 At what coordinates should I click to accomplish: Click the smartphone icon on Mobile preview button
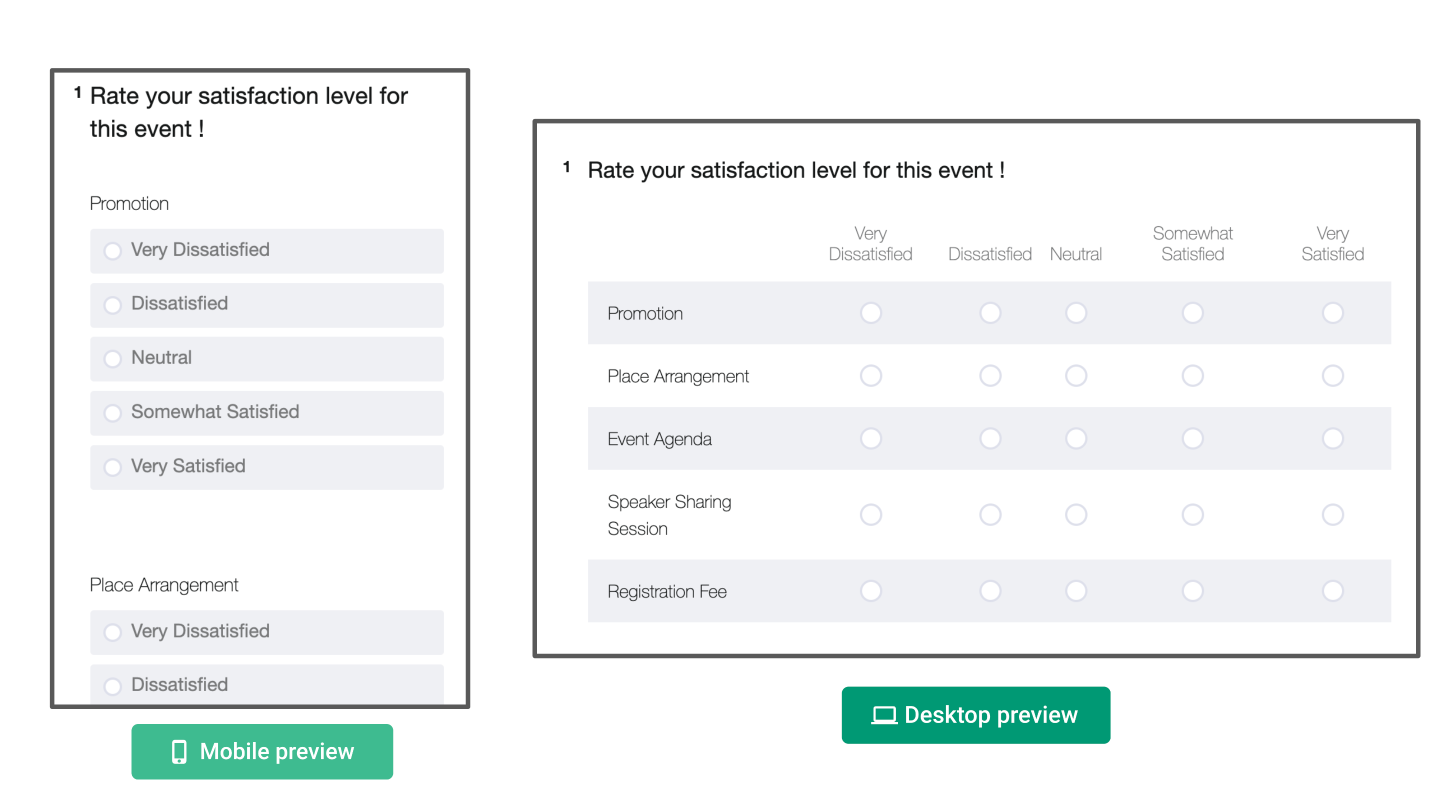coord(178,751)
